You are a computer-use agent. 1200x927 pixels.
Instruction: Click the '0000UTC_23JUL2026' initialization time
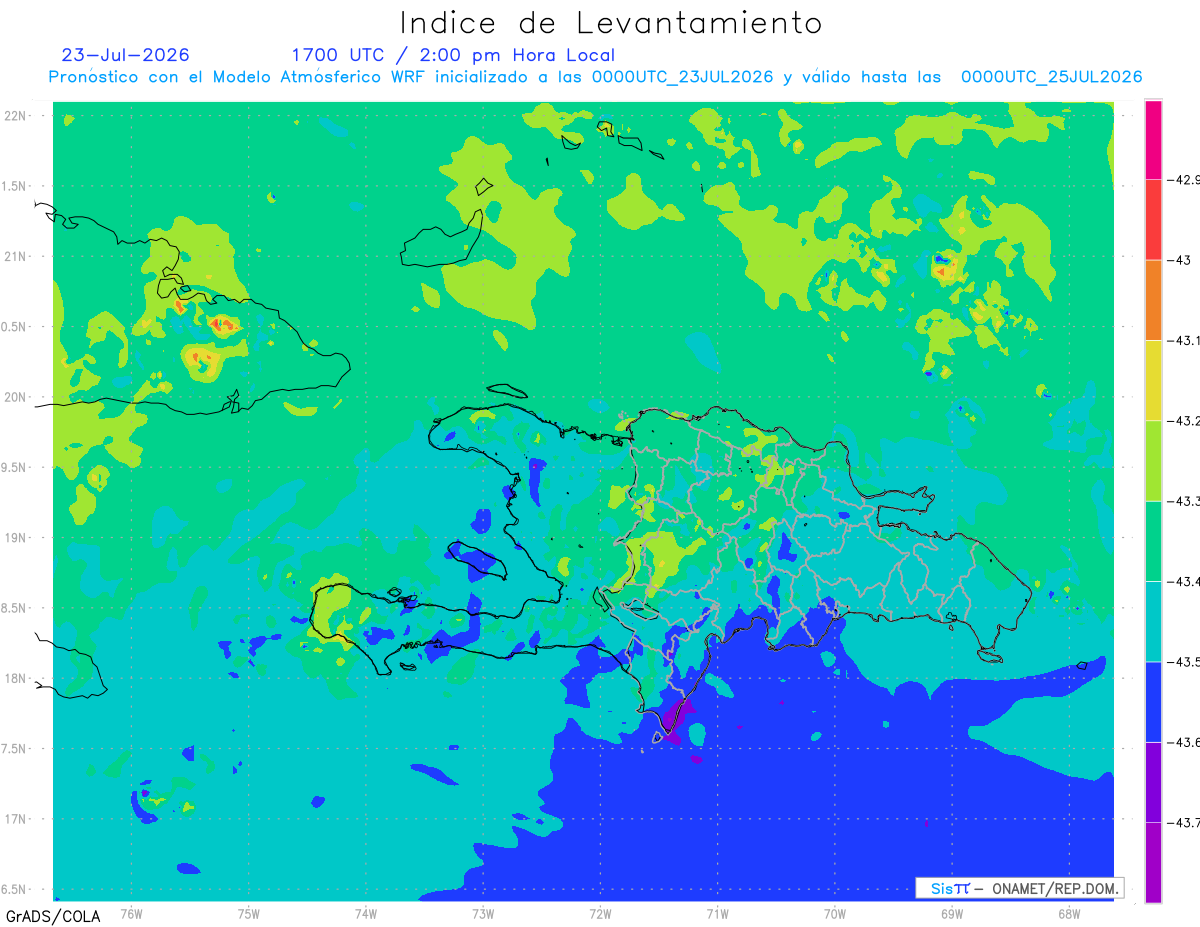pyautogui.click(x=683, y=77)
